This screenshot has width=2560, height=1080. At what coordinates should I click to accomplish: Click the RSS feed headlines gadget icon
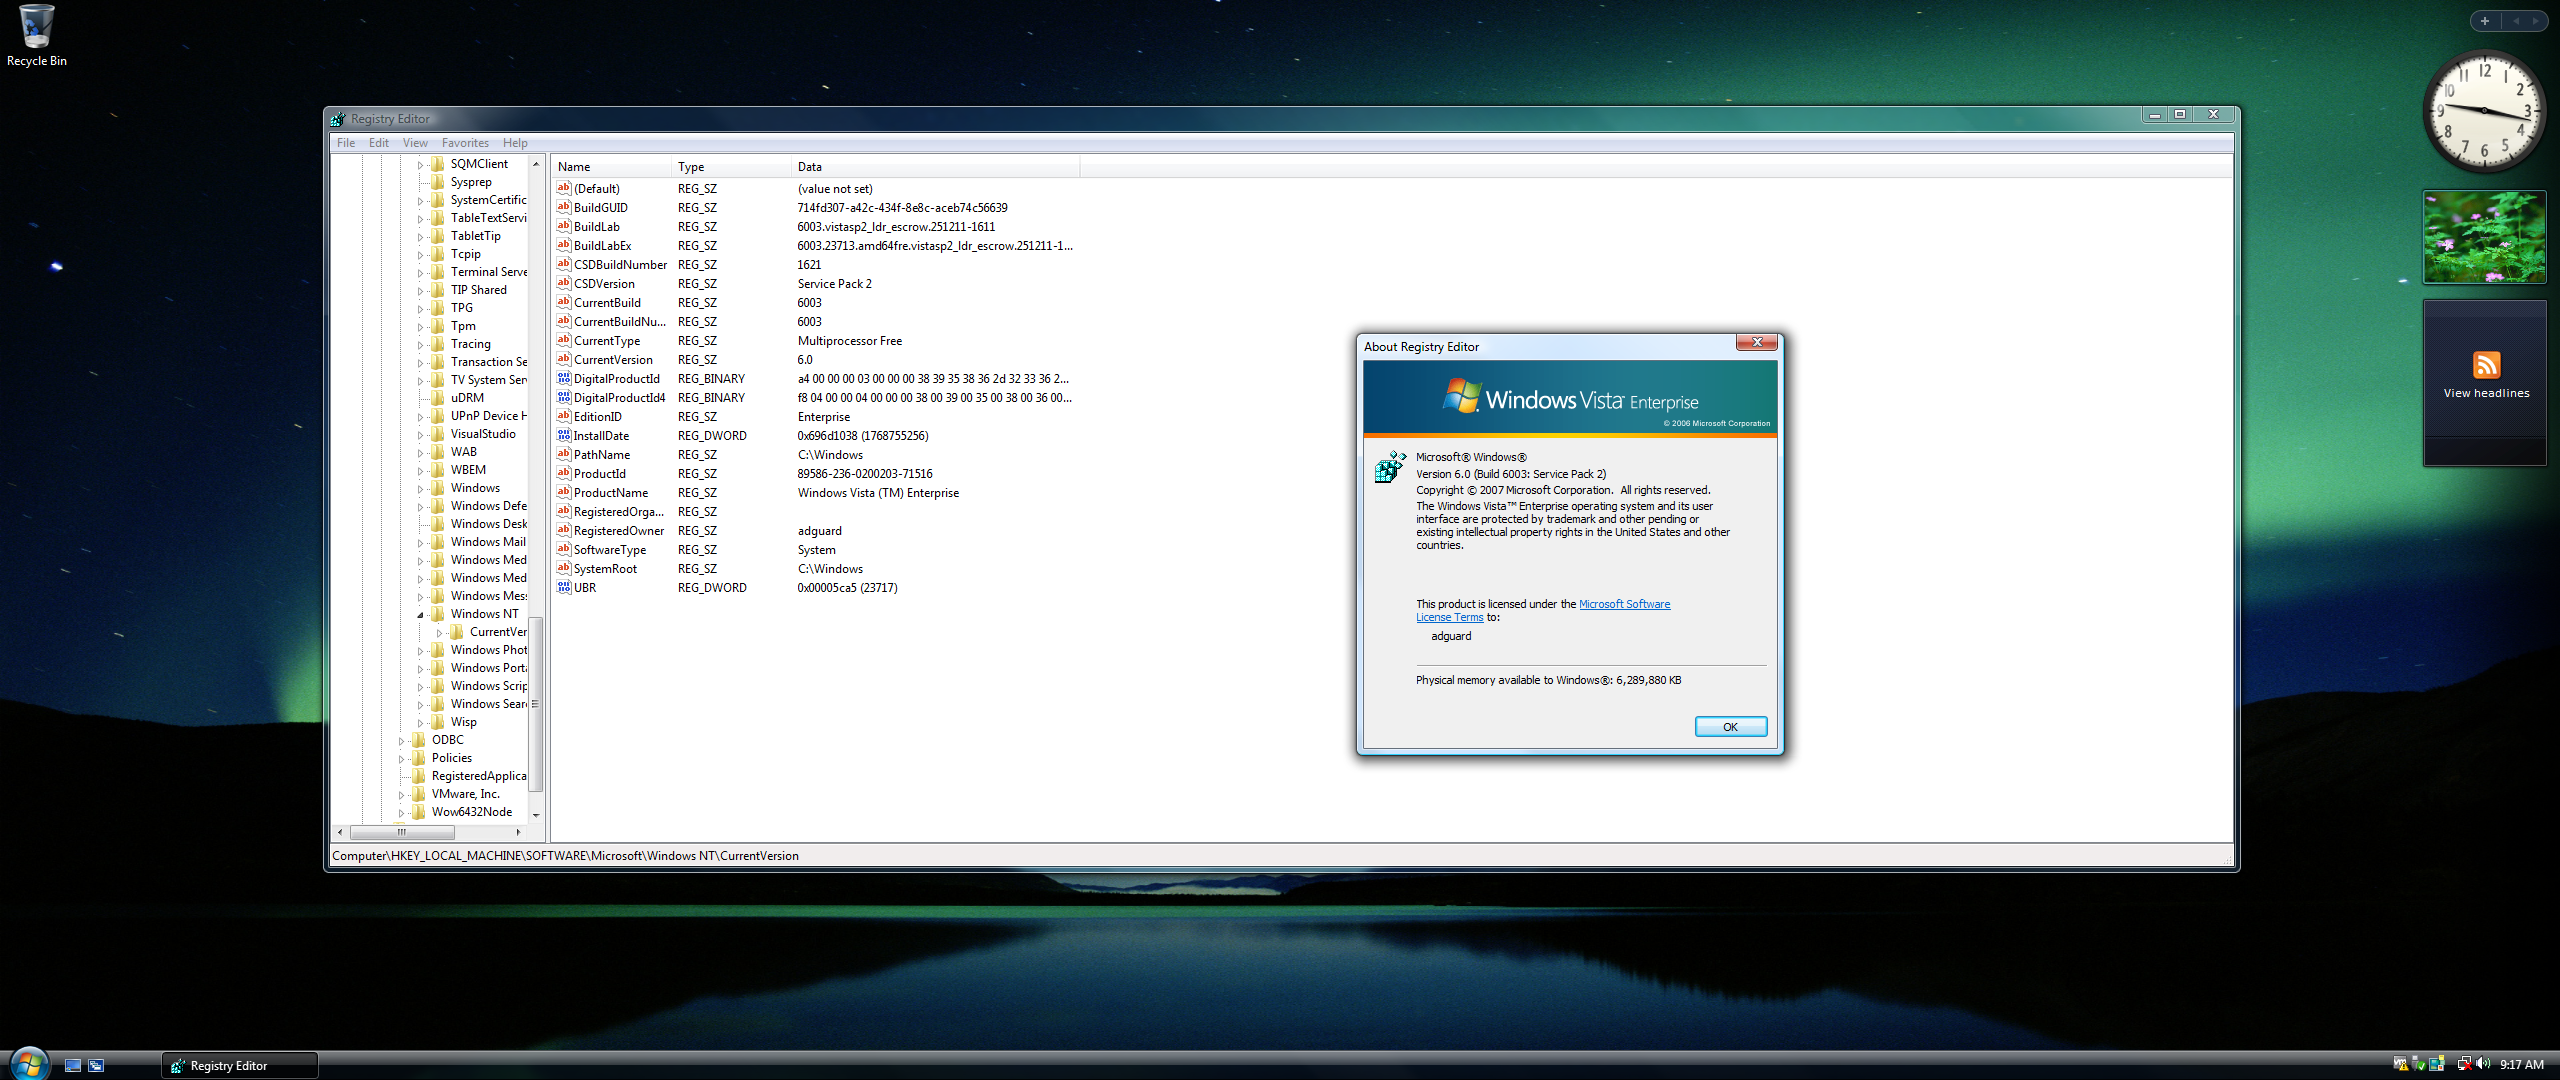click(2486, 365)
